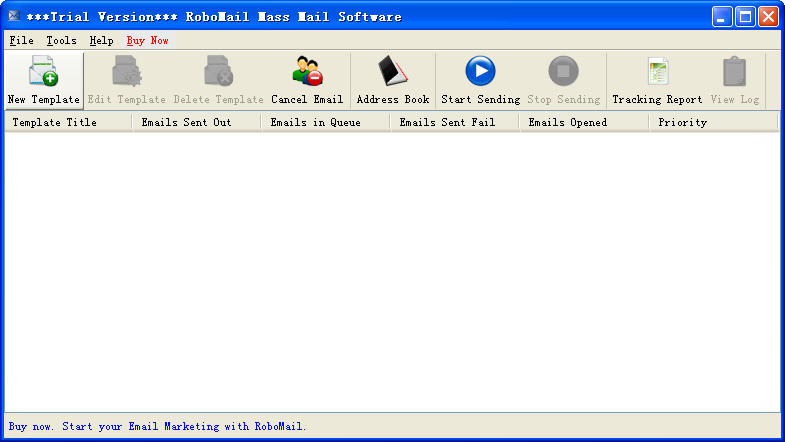Viewport: 785px width, 442px height.
Task: Start Sending emails with play button
Action: pos(480,81)
